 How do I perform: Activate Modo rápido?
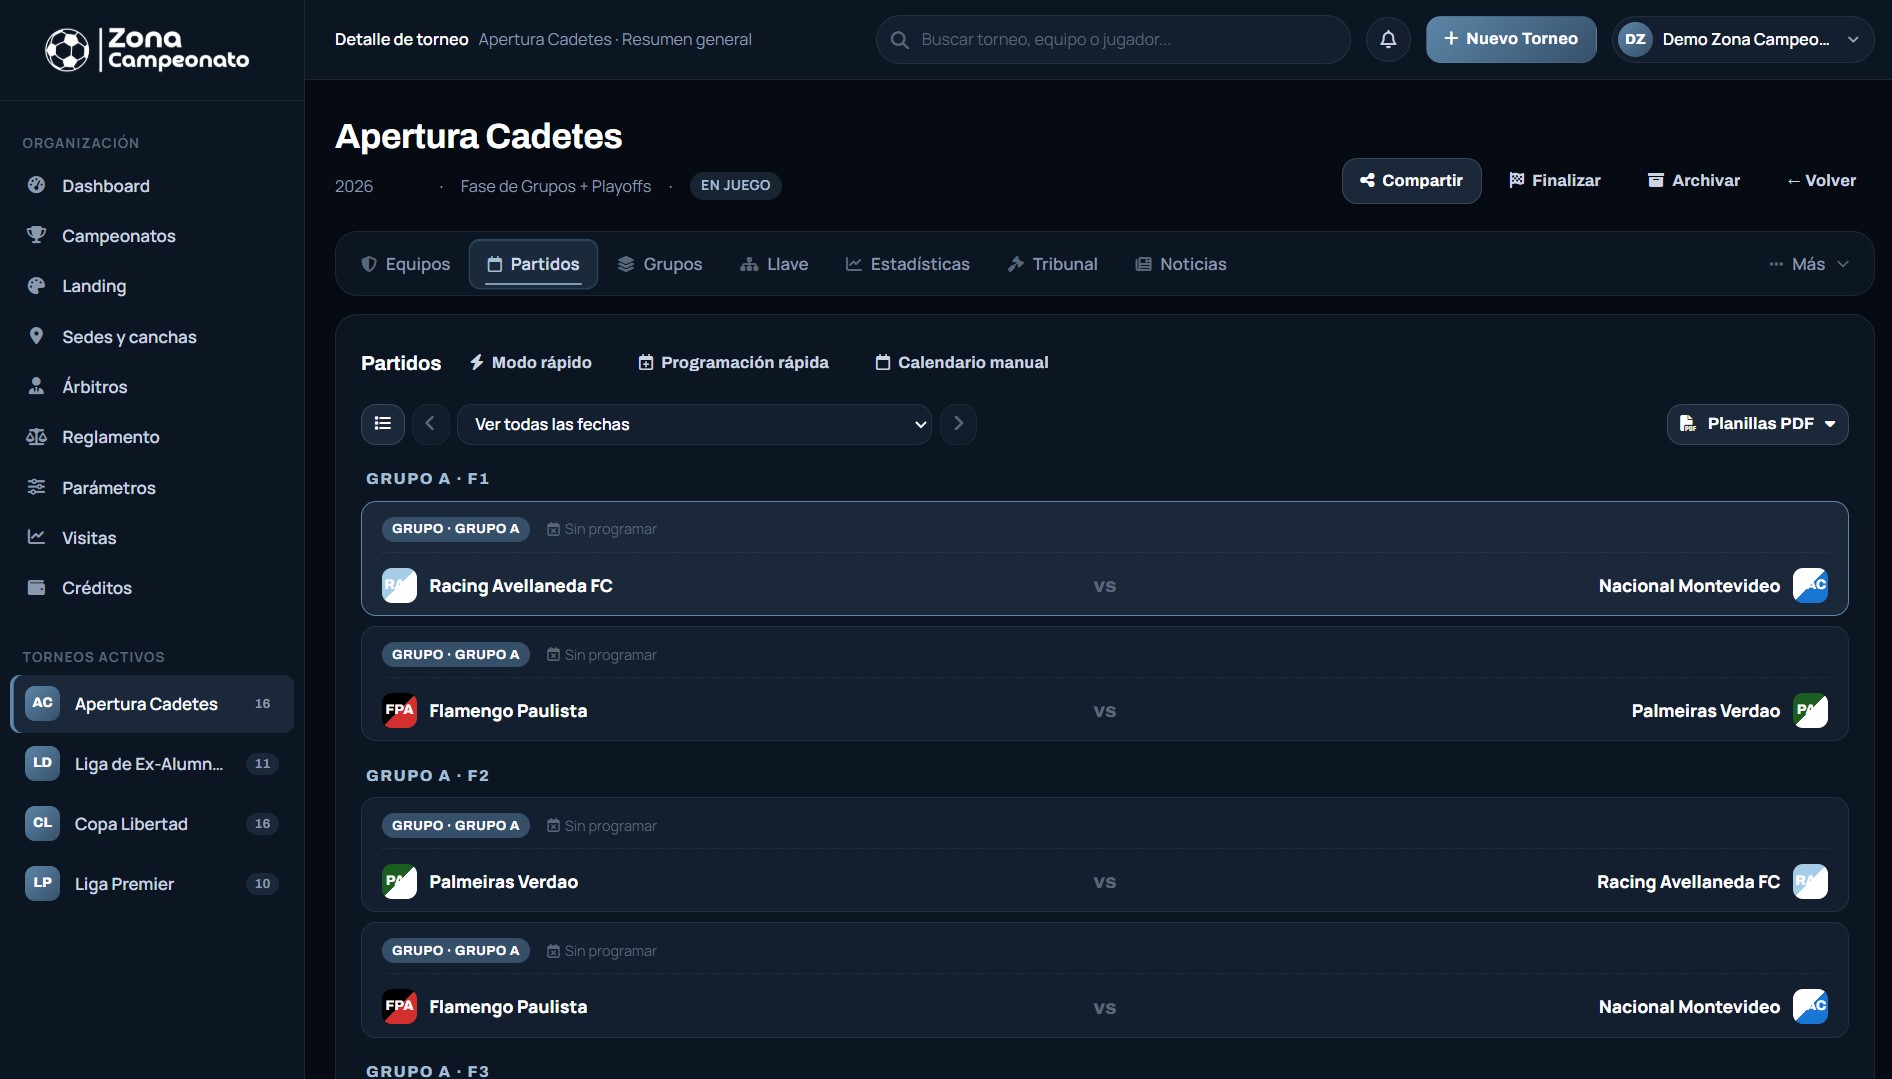tap(530, 362)
